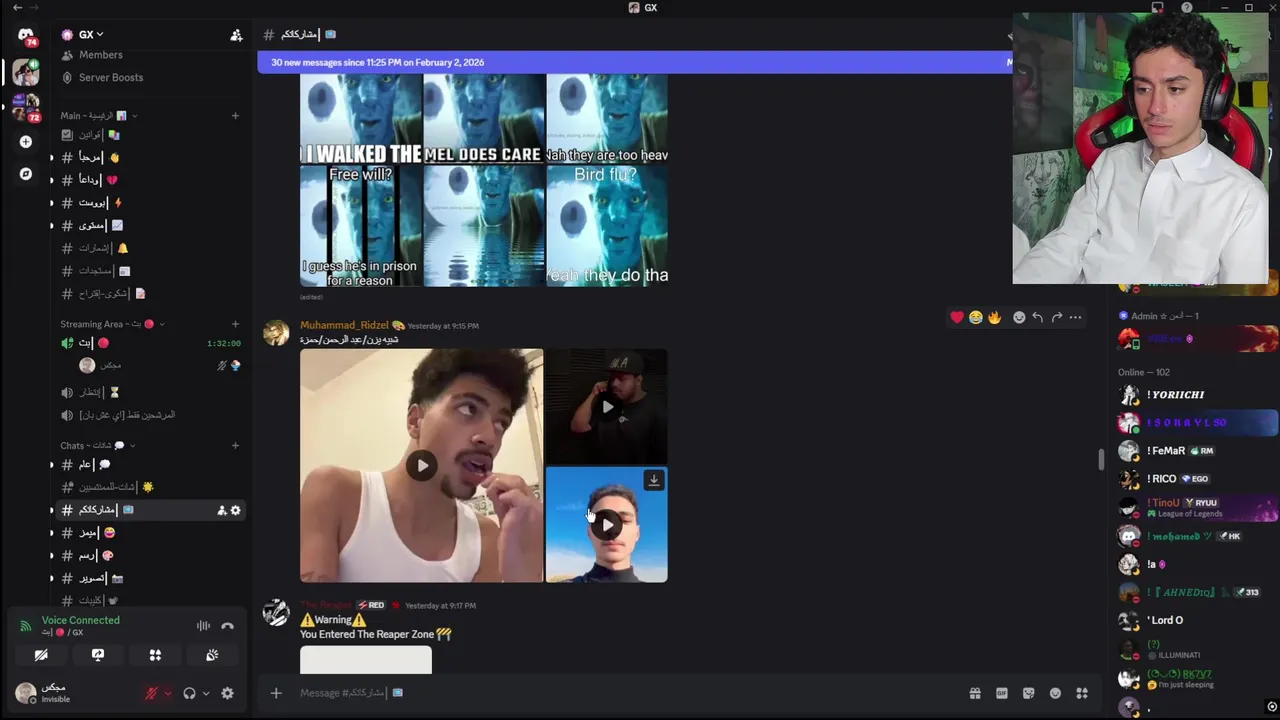Open the رسم channel with palette emoji
Image resolution: width=1280 pixels, height=720 pixels.
(150, 556)
